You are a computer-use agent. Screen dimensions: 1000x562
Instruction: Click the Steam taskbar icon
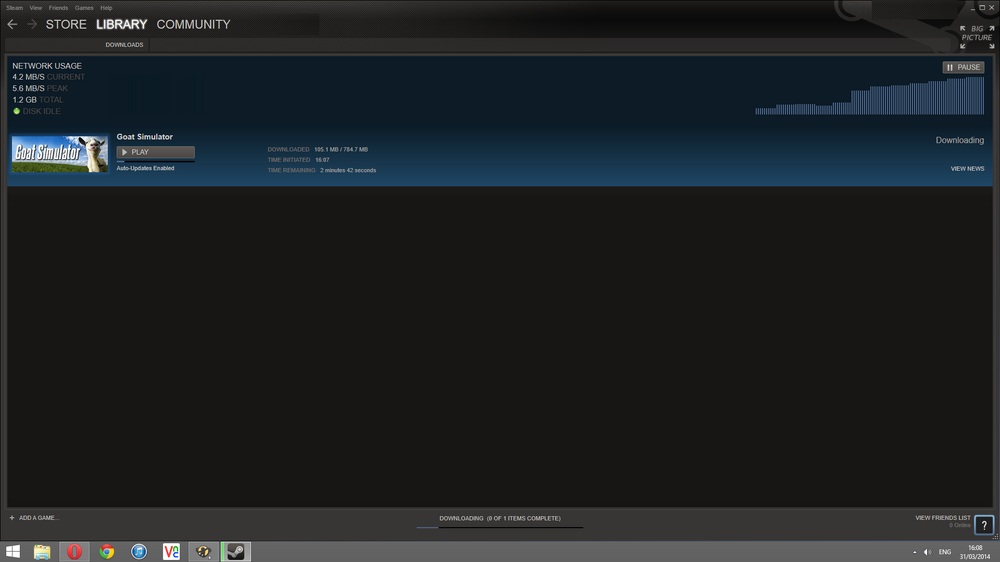pyautogui.click(x=236, y=552)
